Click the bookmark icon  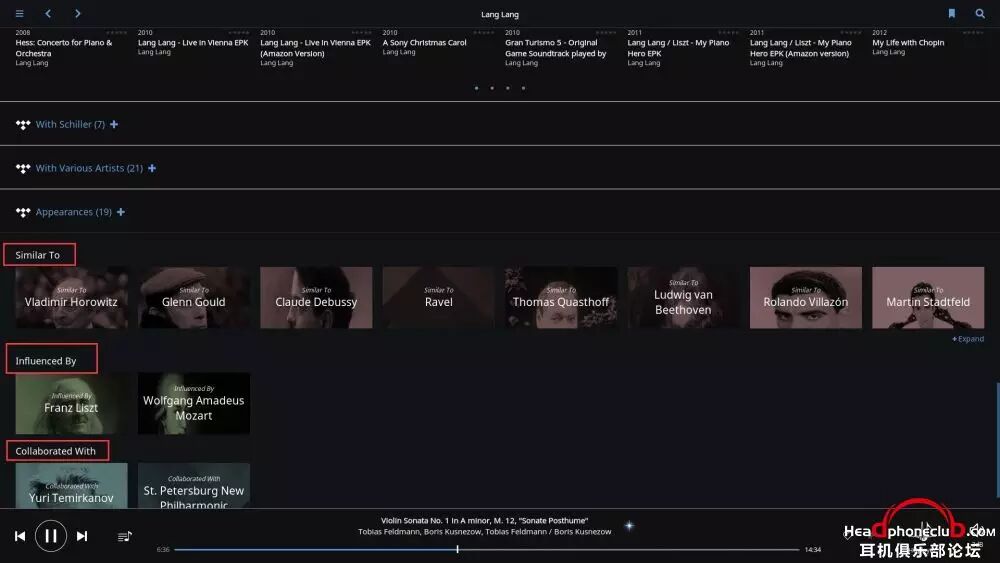pos(952,13)
